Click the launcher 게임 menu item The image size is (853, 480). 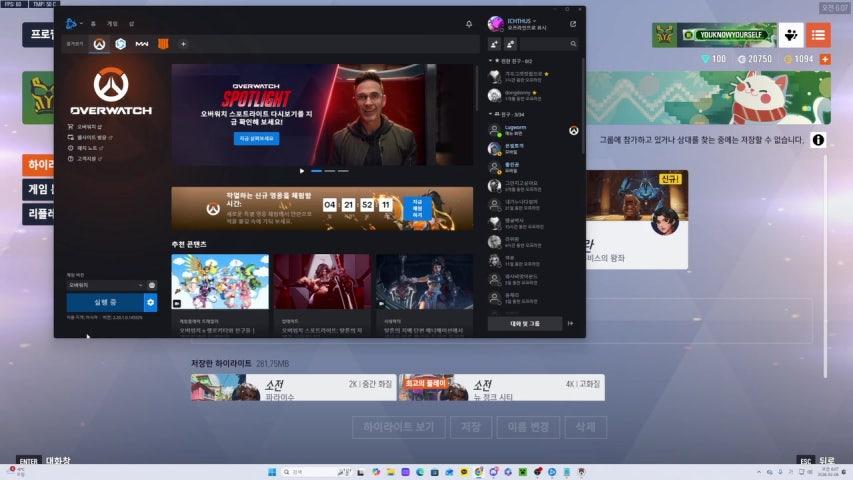[x=113, y=24]
